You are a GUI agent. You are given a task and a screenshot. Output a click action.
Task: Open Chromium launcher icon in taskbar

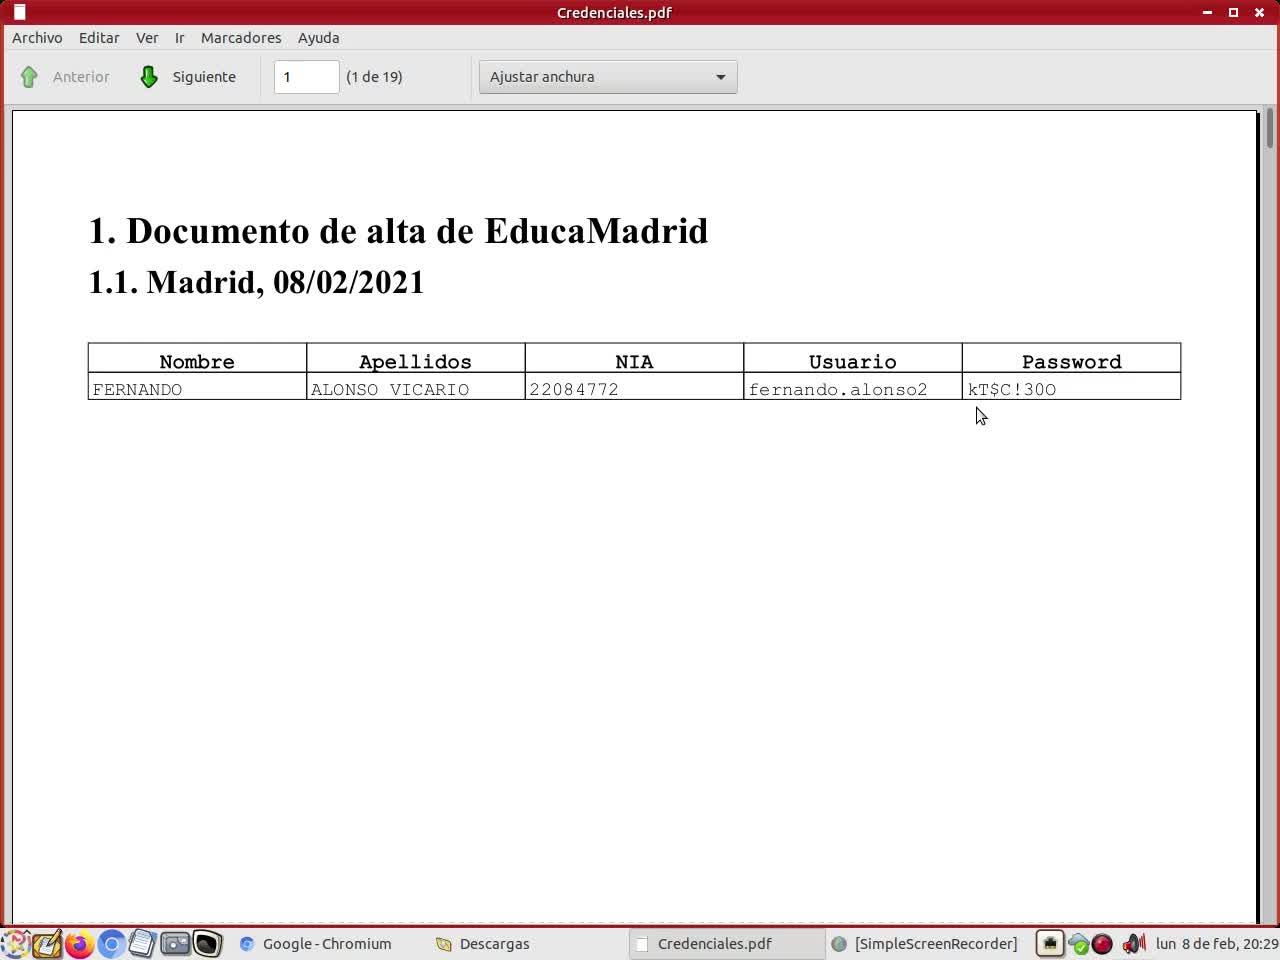pyautogui.click(x=111, y=943)
